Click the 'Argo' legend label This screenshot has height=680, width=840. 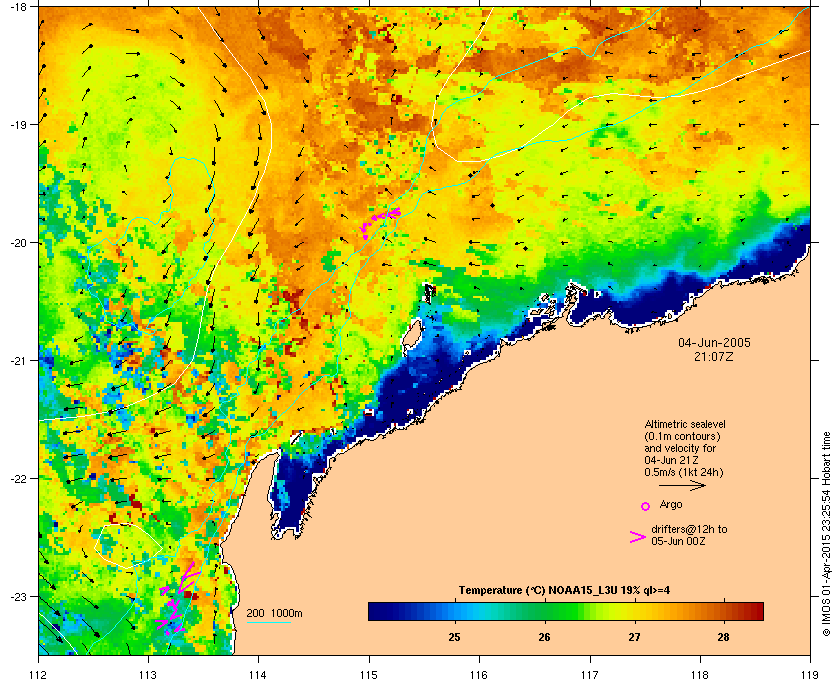tap(671, 504)
